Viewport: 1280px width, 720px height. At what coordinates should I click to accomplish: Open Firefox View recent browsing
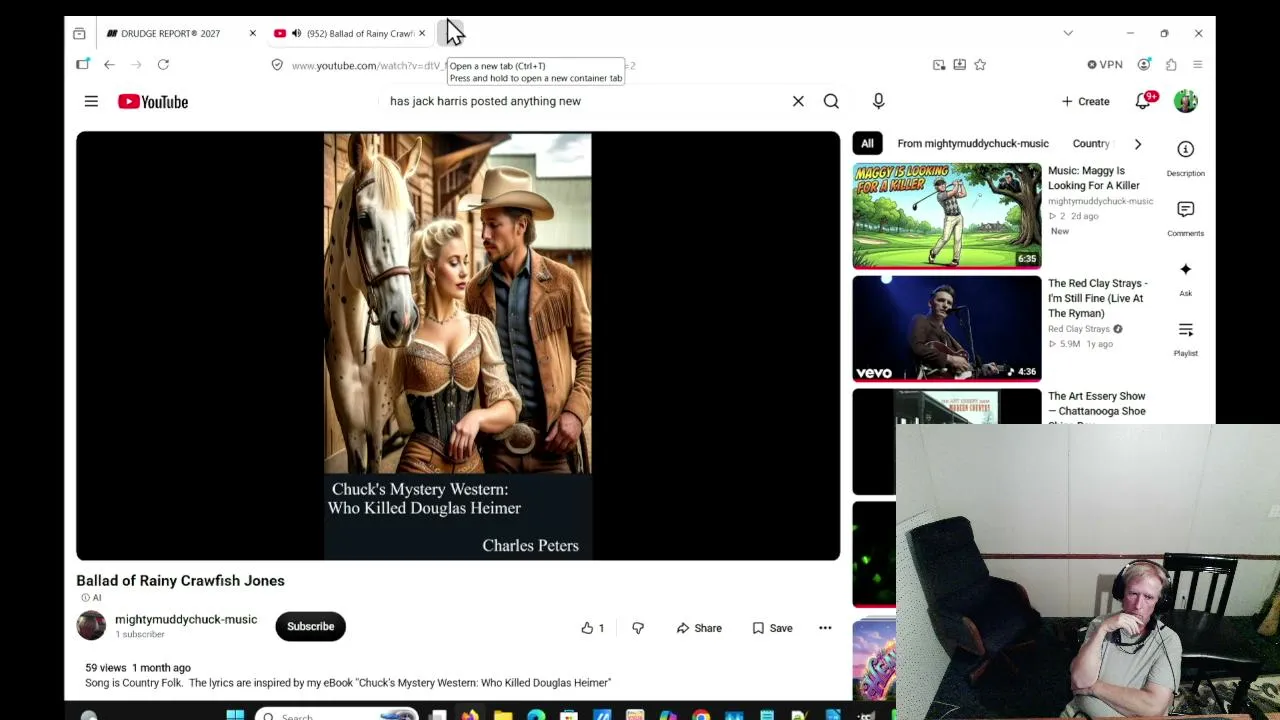(79, 33)
